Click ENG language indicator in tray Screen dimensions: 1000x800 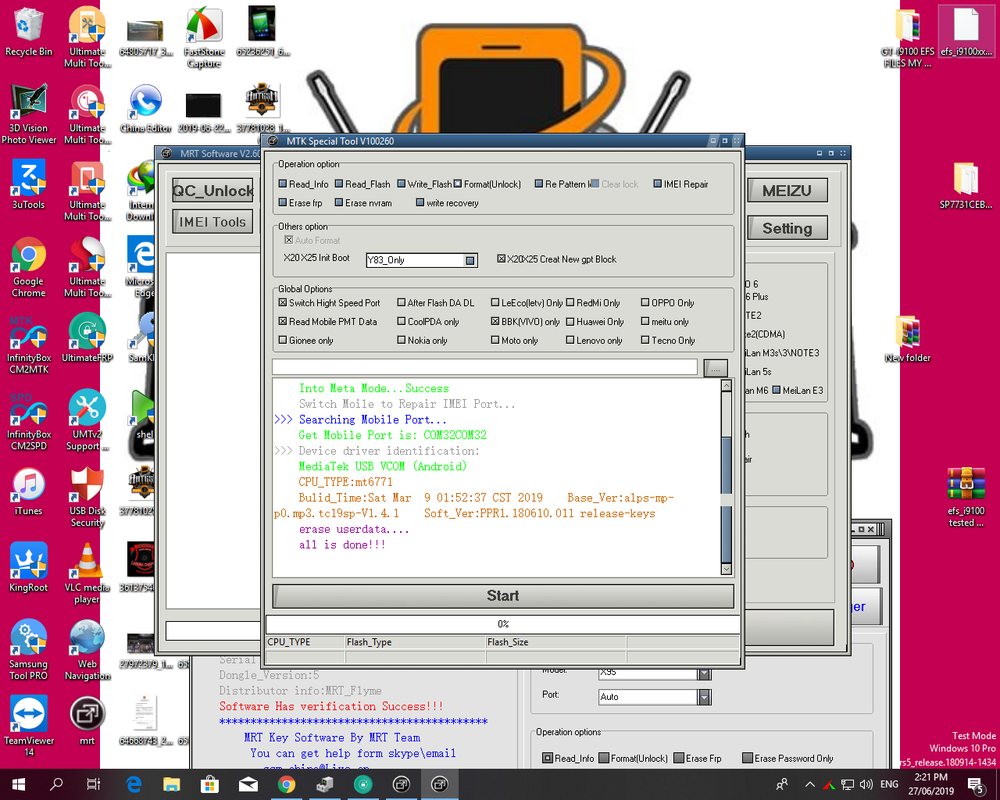[890, 784]
